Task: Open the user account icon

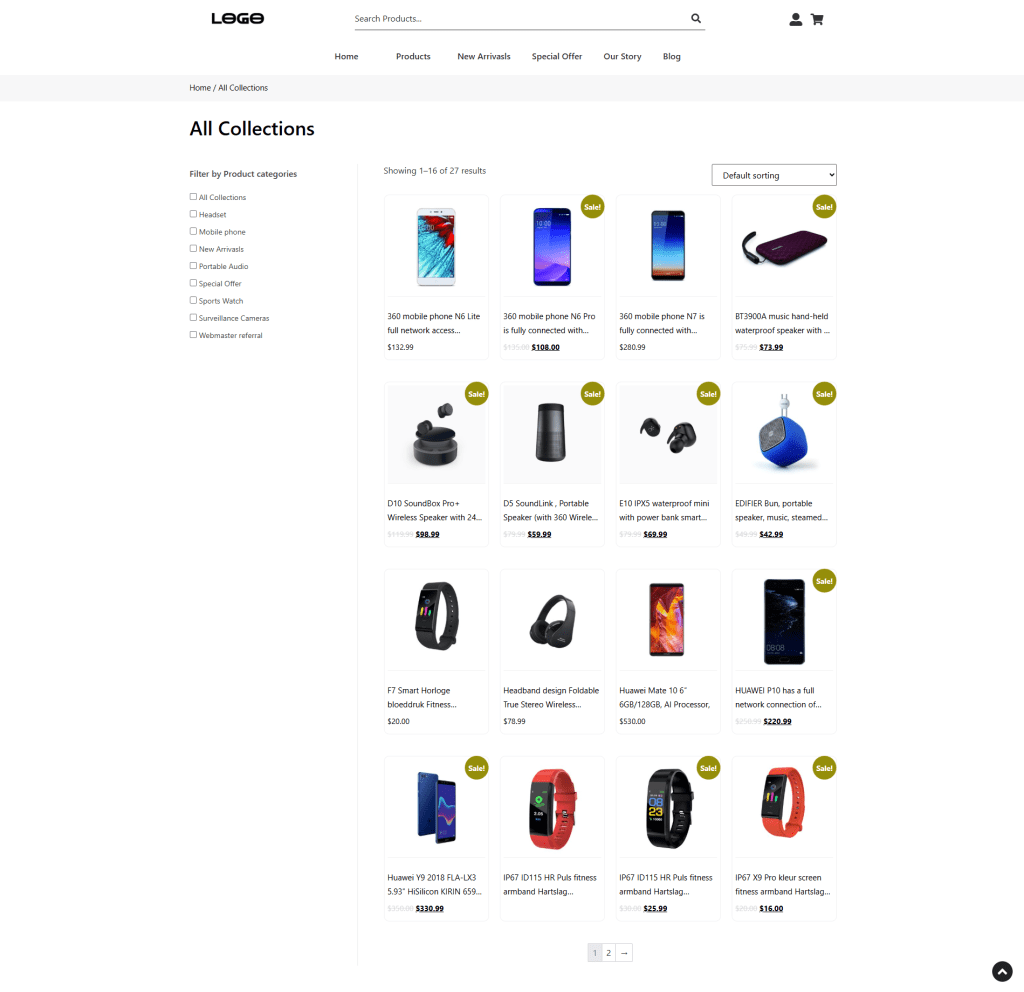Action: (795, 20)
